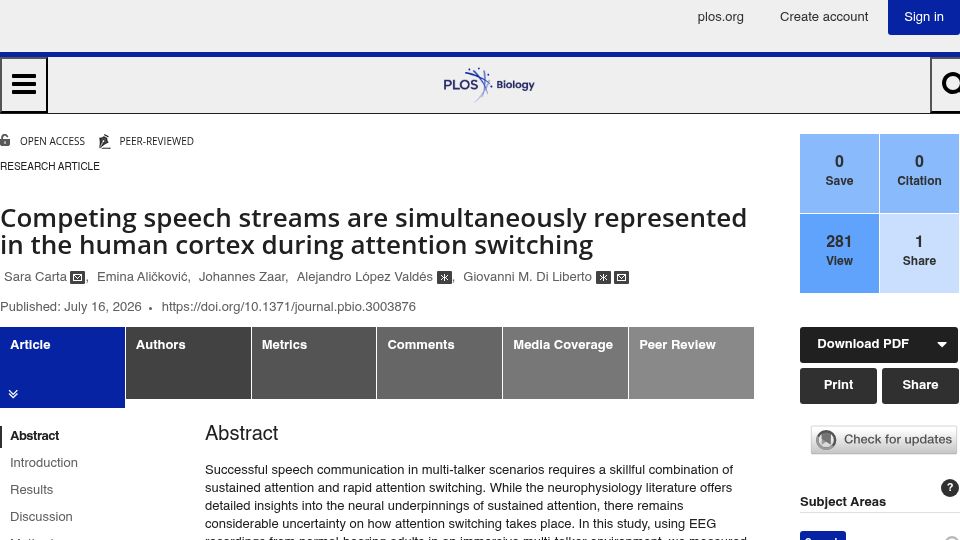Click Create account link
This screenshot has width=960, height=540.
pos(824,17)
